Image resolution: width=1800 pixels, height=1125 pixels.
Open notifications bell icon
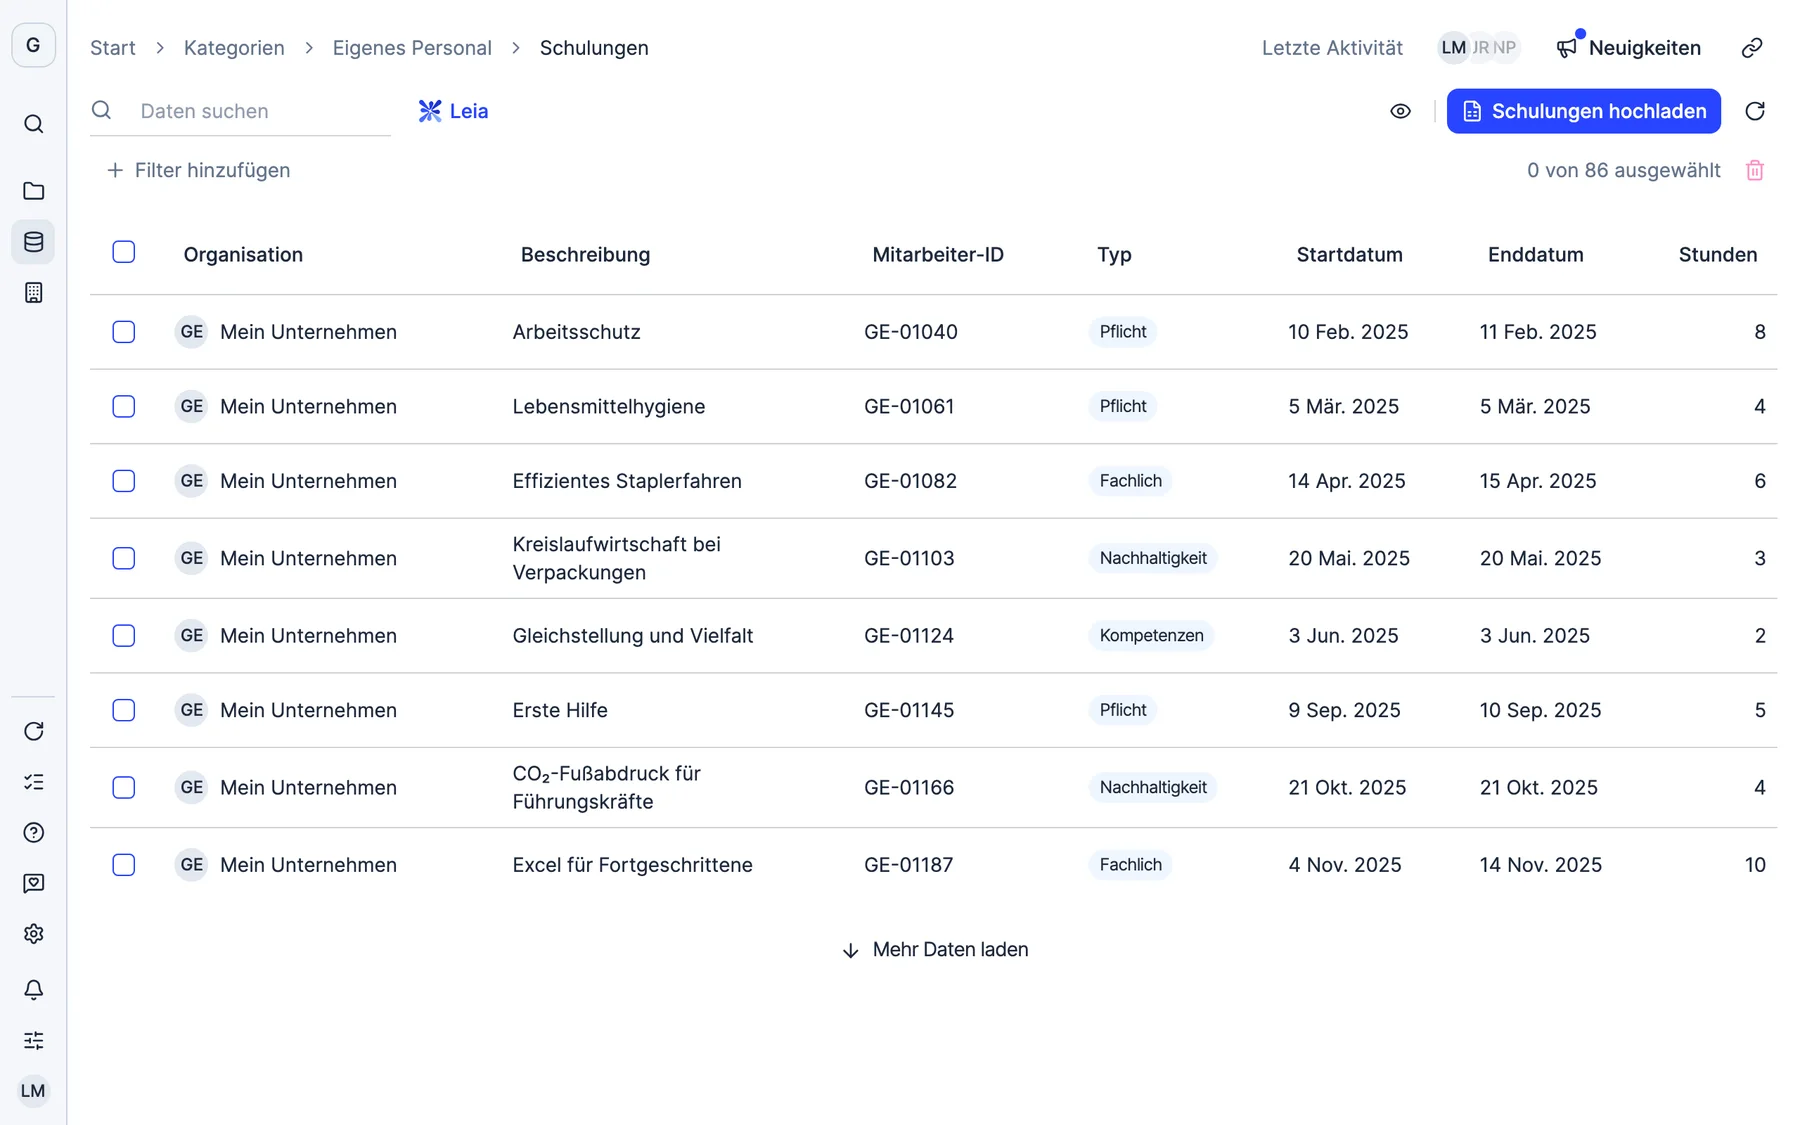(33, 990)
